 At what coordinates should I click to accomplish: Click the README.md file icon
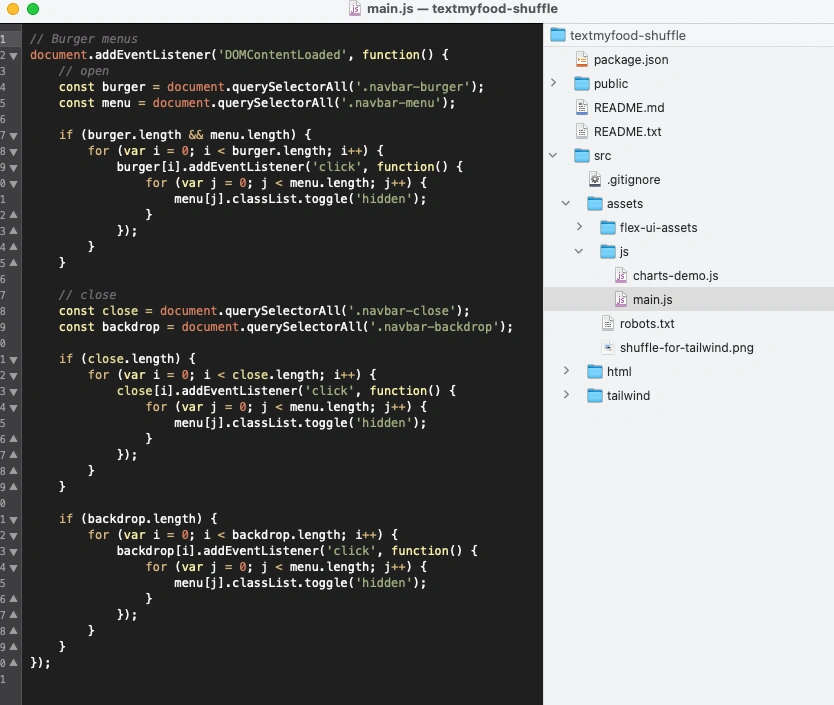pos(582,108)
